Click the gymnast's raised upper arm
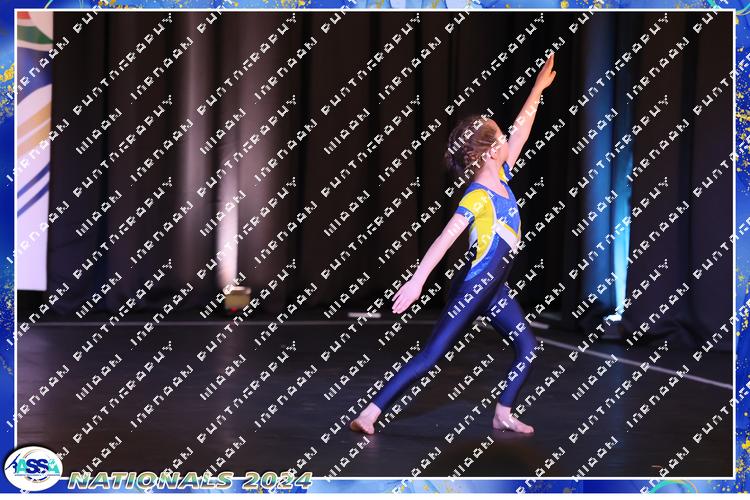750x500 pixels. pyautogui.click(x=523, y=130)
